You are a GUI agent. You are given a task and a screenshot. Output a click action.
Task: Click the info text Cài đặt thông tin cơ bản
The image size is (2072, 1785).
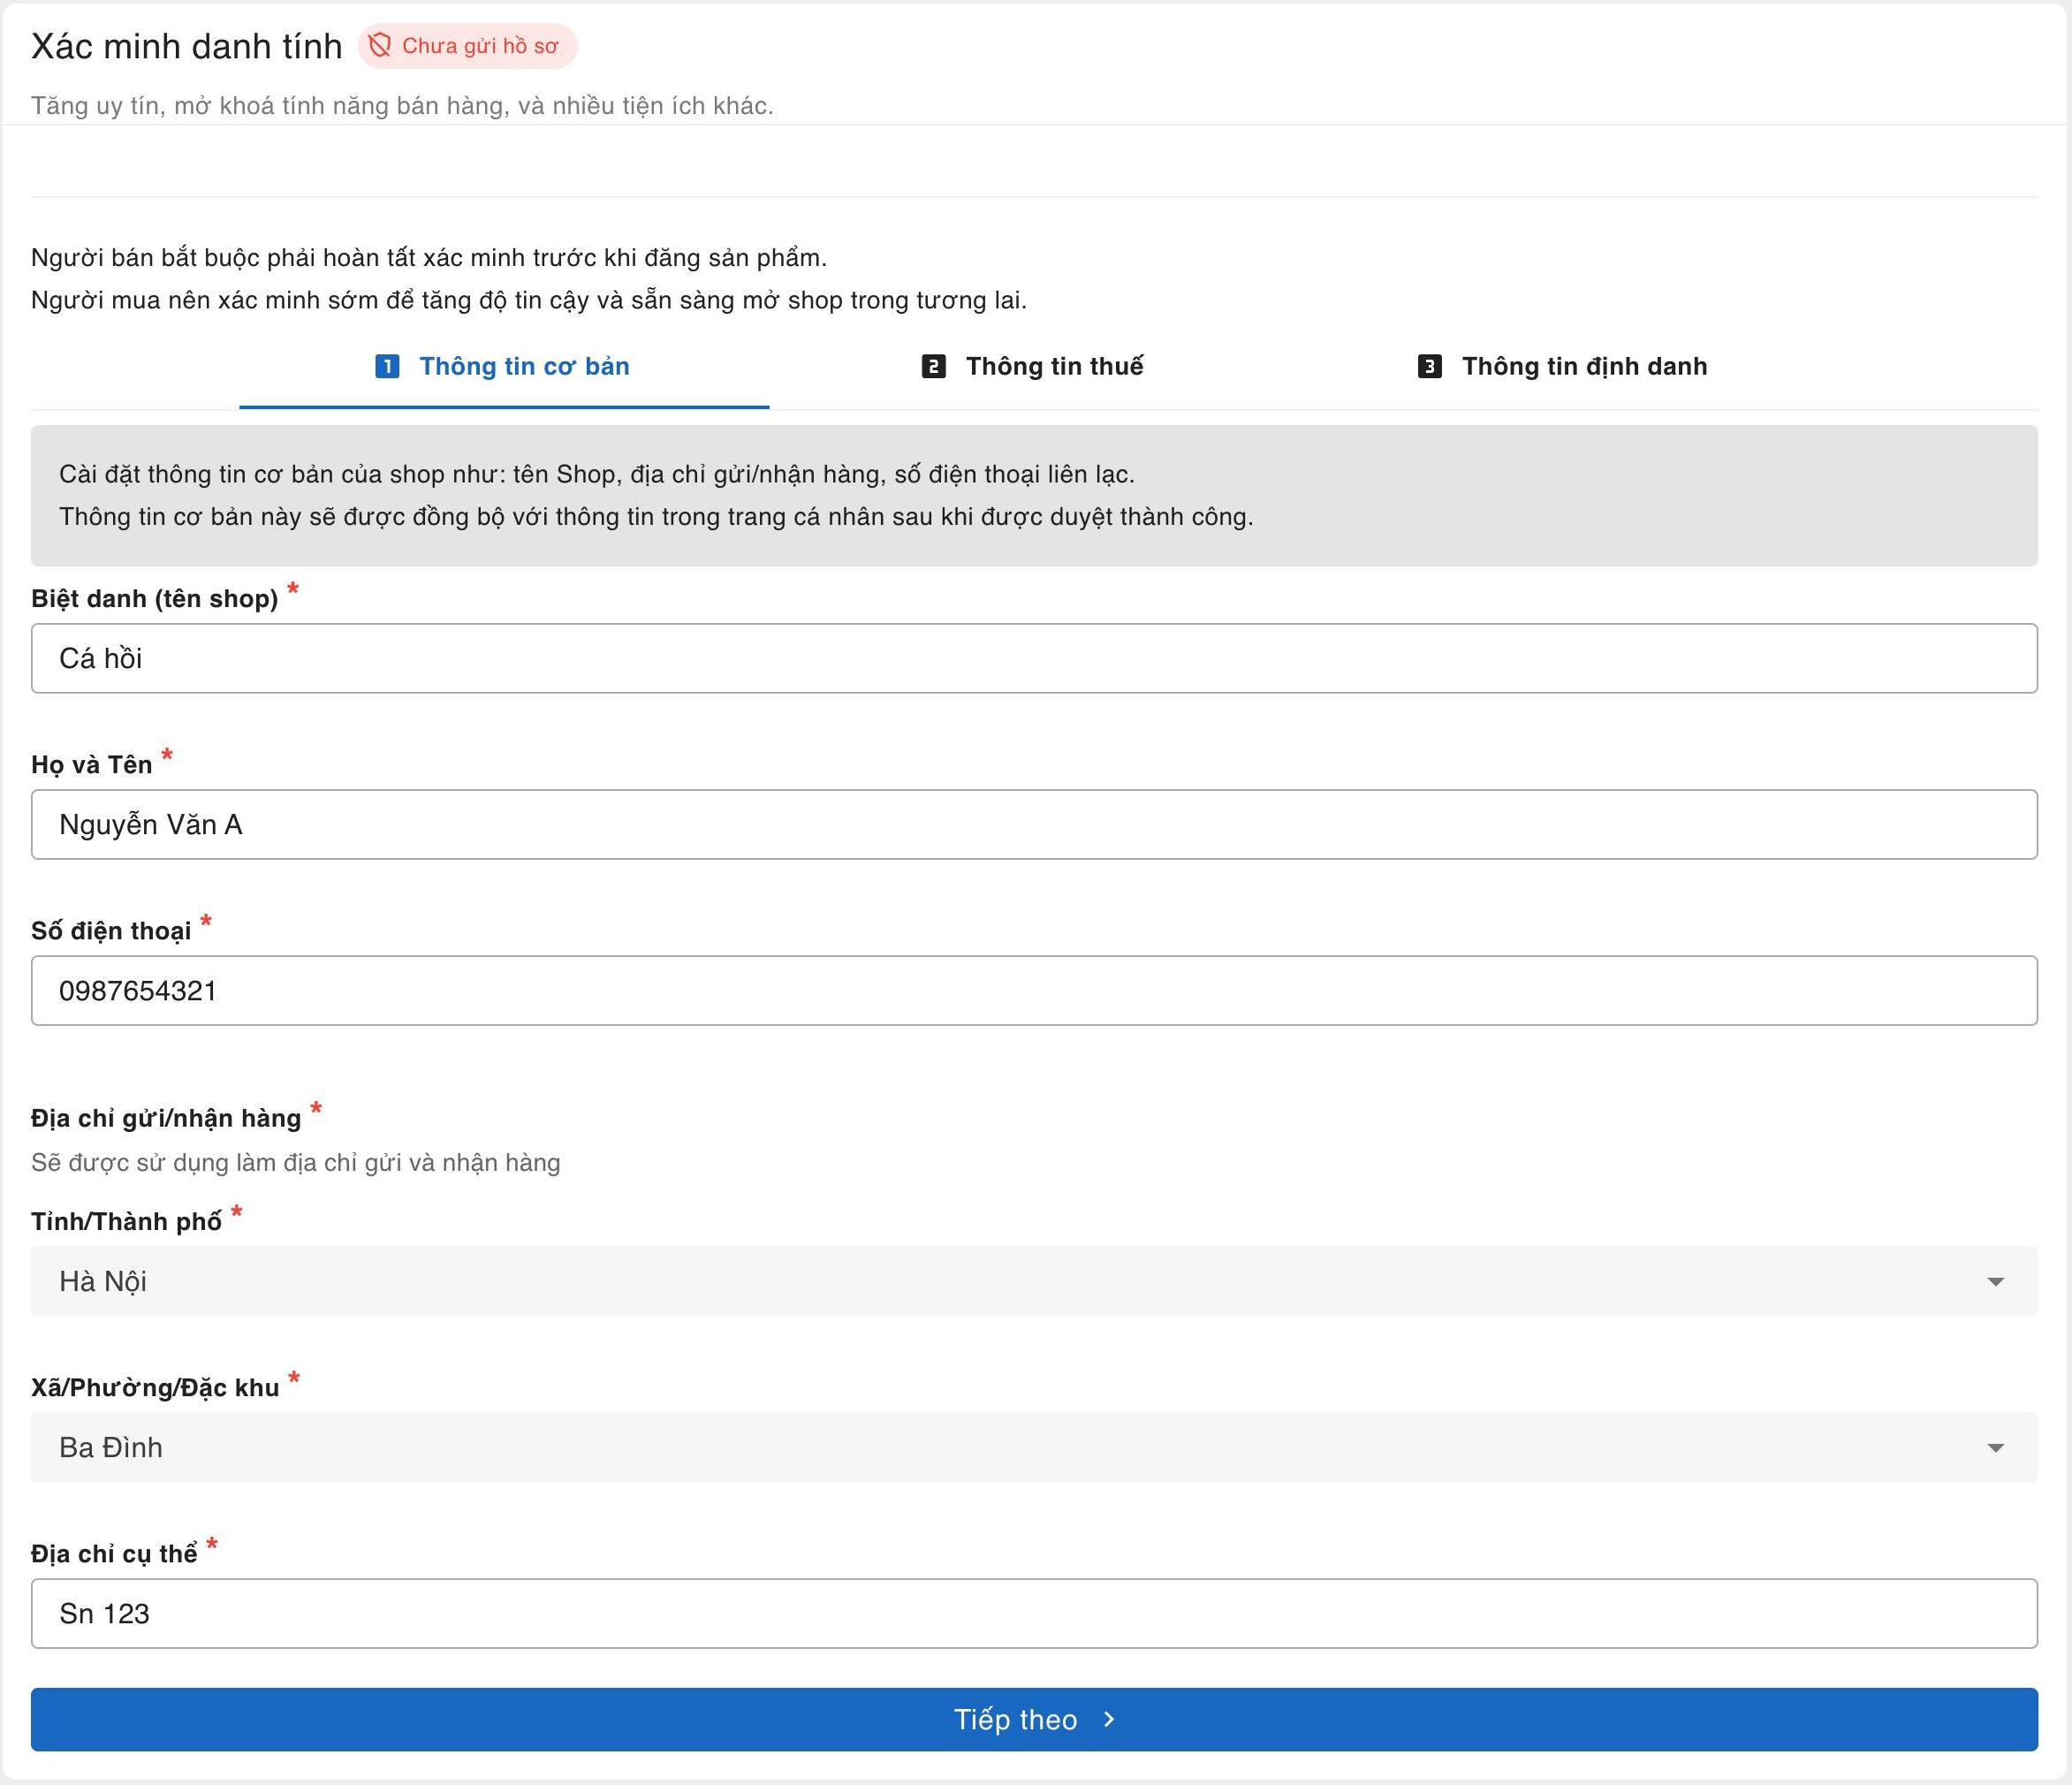pyautogui.click(x=597, y=474)
